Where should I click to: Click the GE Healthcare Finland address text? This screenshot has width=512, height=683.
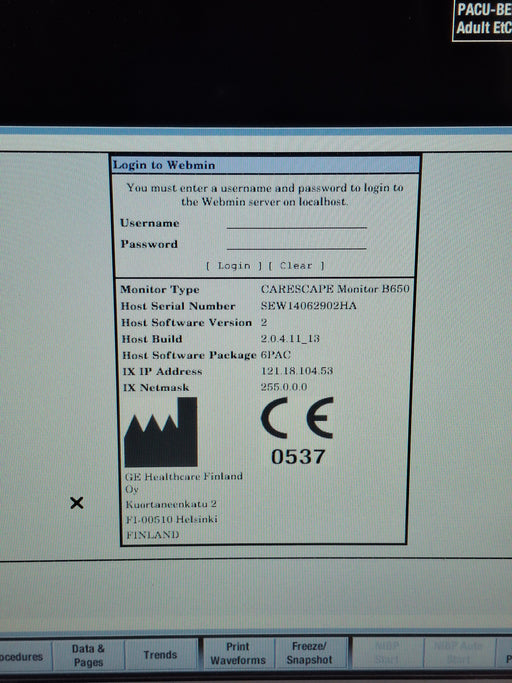[183, 505]
